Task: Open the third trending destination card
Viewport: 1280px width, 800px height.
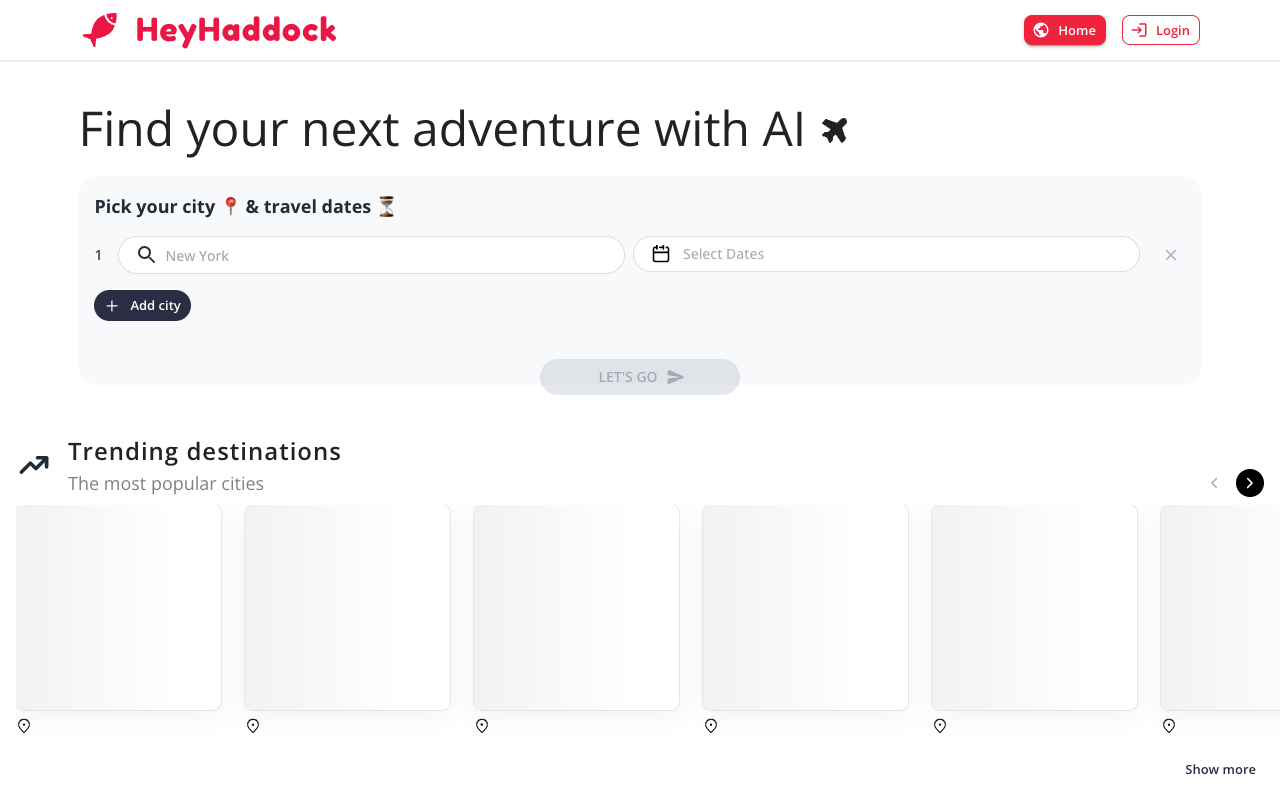Action: coord(576,608)
